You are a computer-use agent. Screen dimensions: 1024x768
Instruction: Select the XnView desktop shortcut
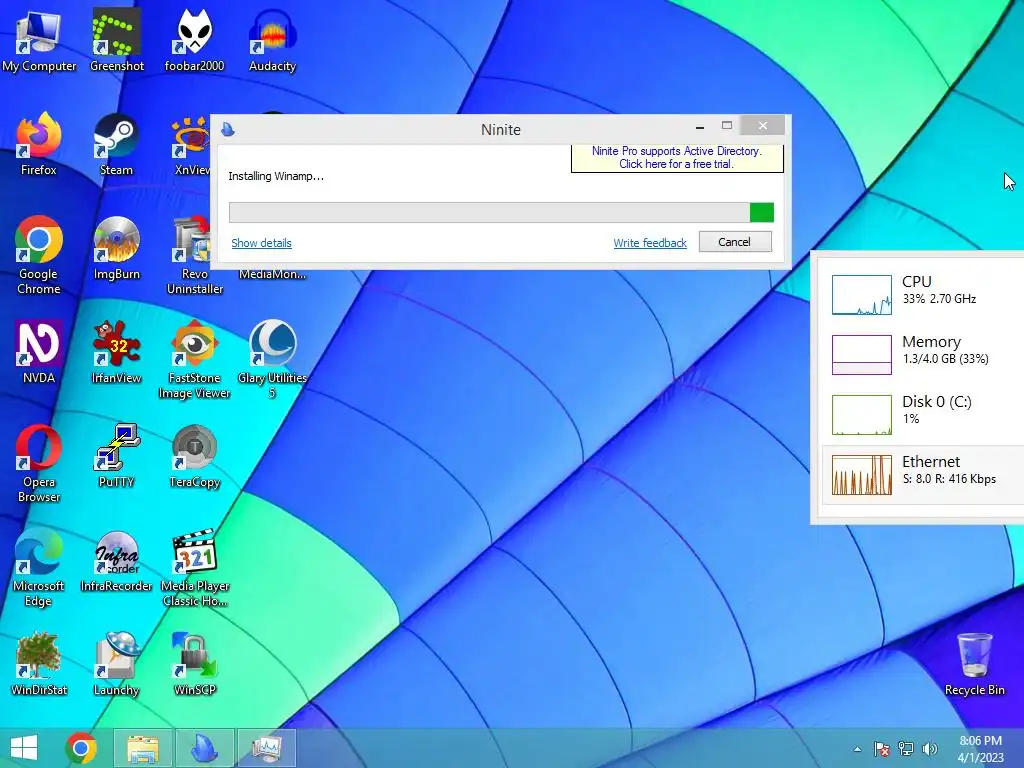click(191, 144)
